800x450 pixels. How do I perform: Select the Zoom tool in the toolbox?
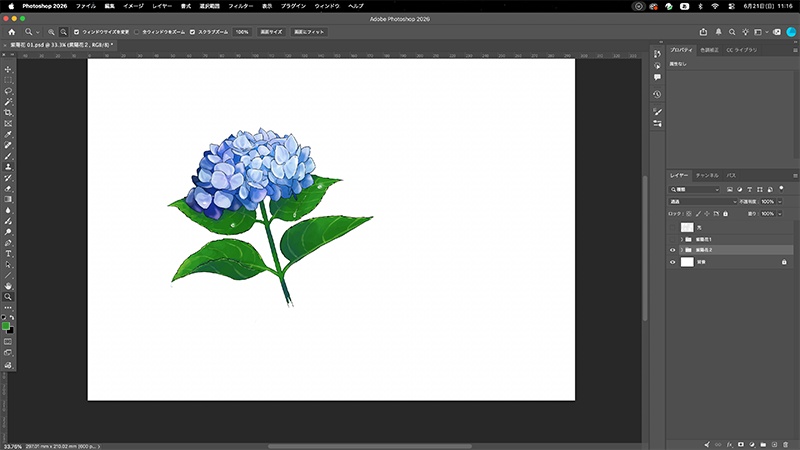[8, 297]
